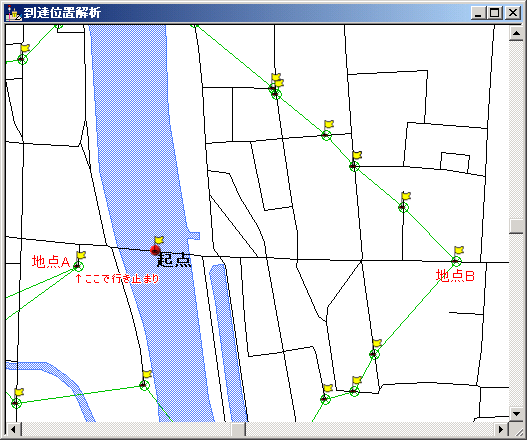
Task: Minimize the 到達位置解析 window
Action: 478,13
